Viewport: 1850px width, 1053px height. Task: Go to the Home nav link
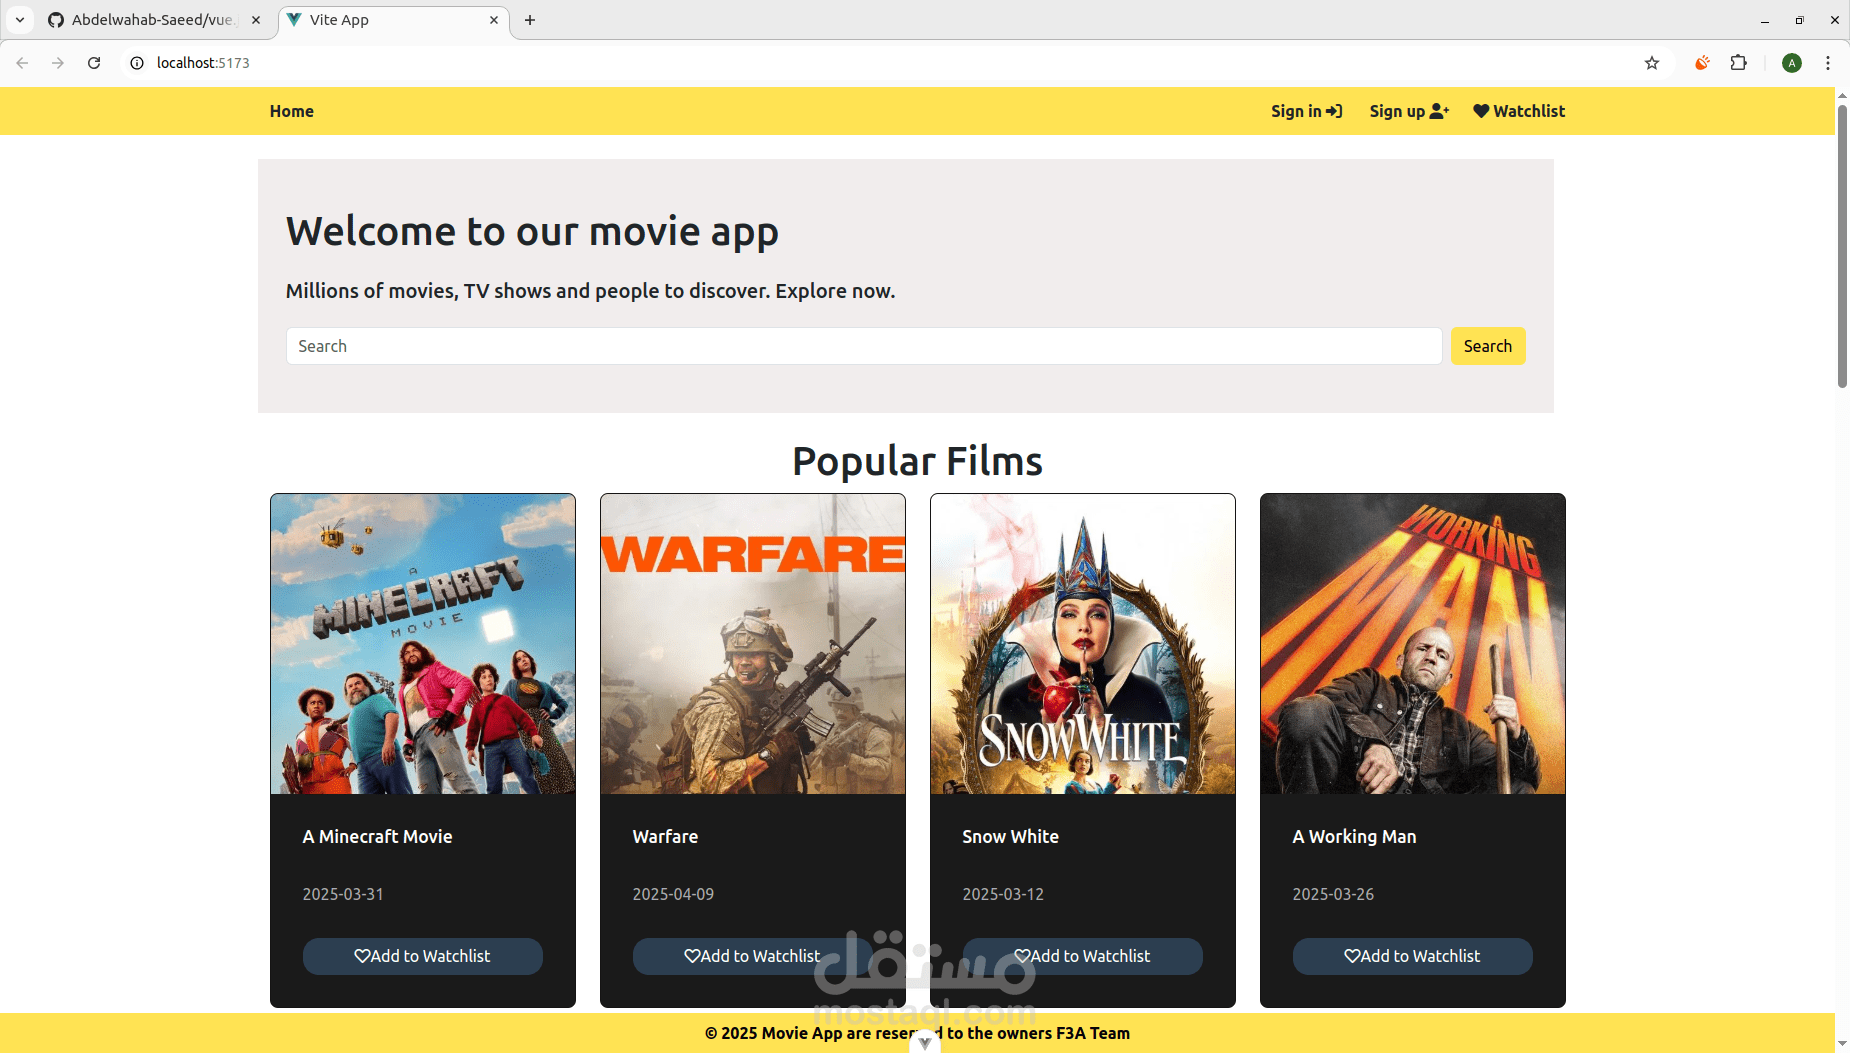click(x=292, y=111)
